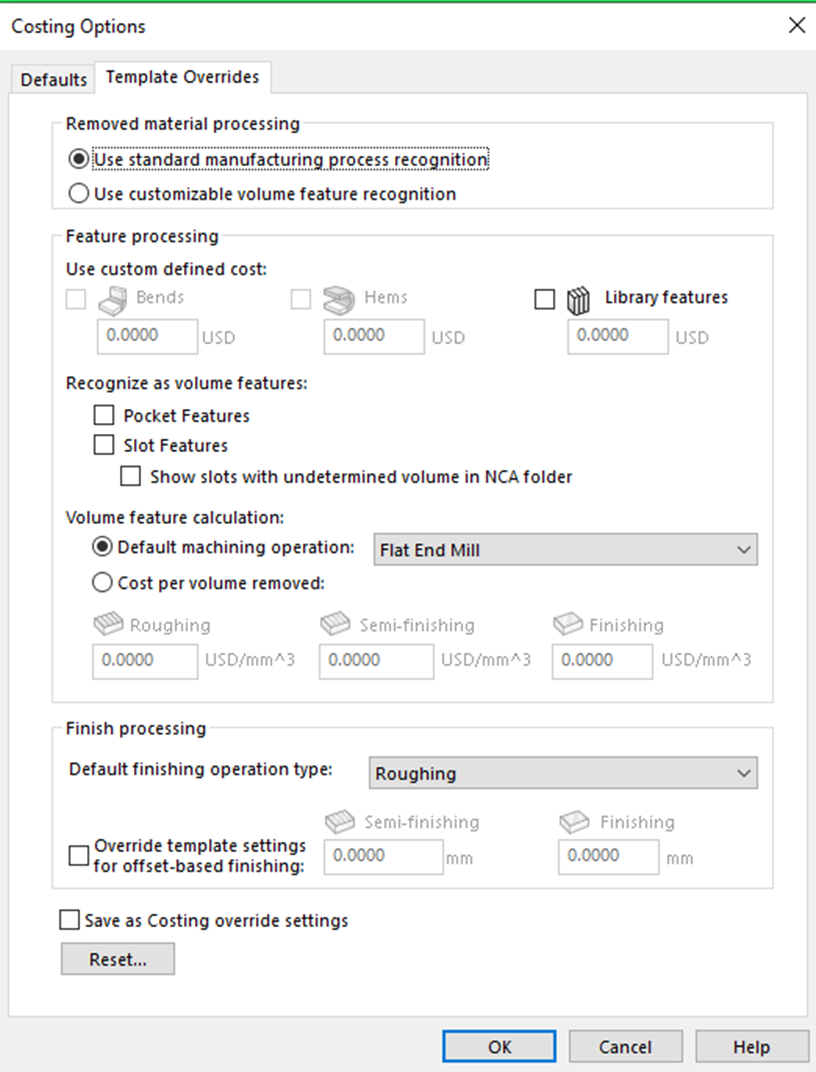This screenshot has height=1072, width=816.
Task: Click the Library features USD cost field
Action: [618, 336]
